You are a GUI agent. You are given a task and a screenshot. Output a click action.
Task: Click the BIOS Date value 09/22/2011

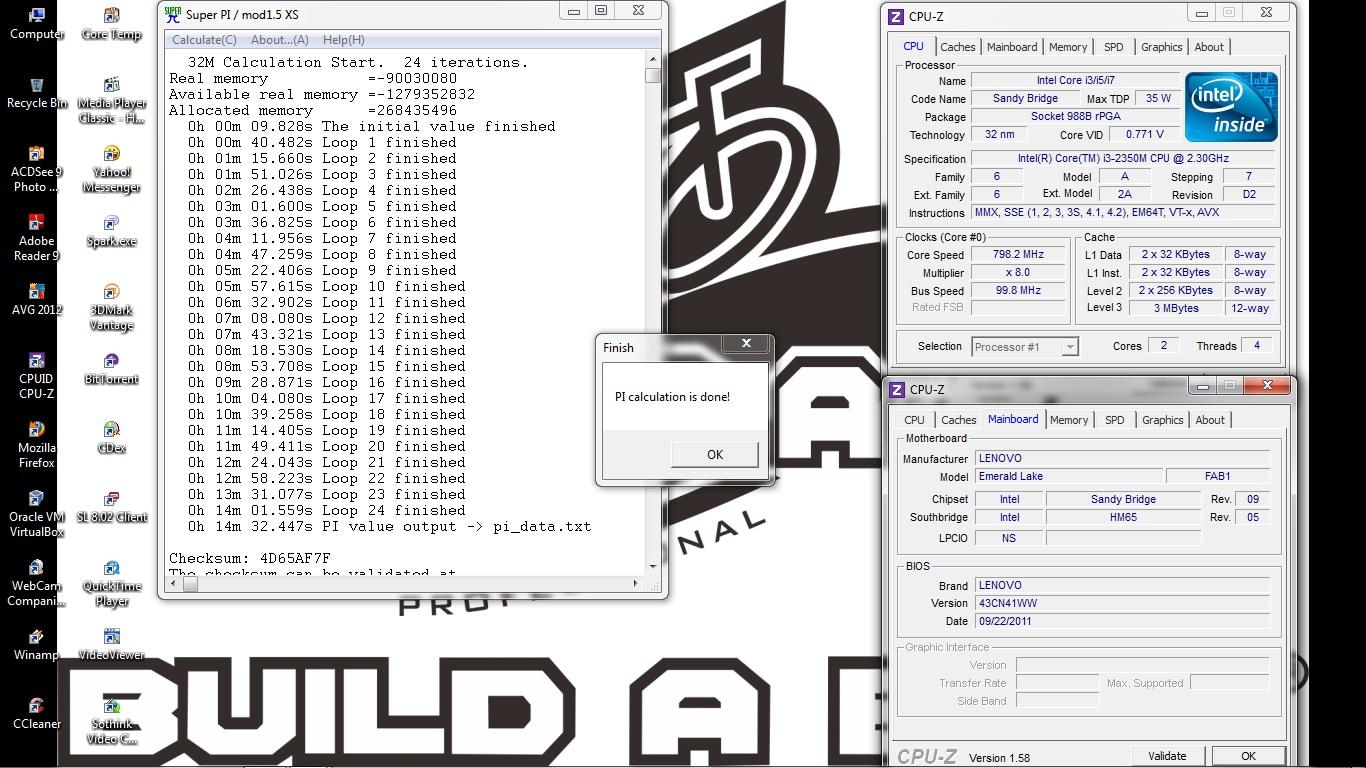1122,621
